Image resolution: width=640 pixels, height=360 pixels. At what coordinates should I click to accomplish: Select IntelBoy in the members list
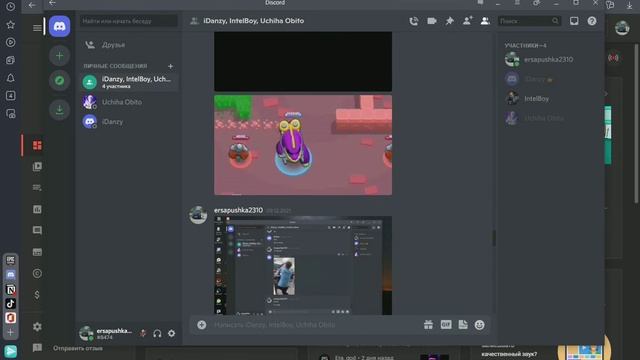(x=549, y=99)
